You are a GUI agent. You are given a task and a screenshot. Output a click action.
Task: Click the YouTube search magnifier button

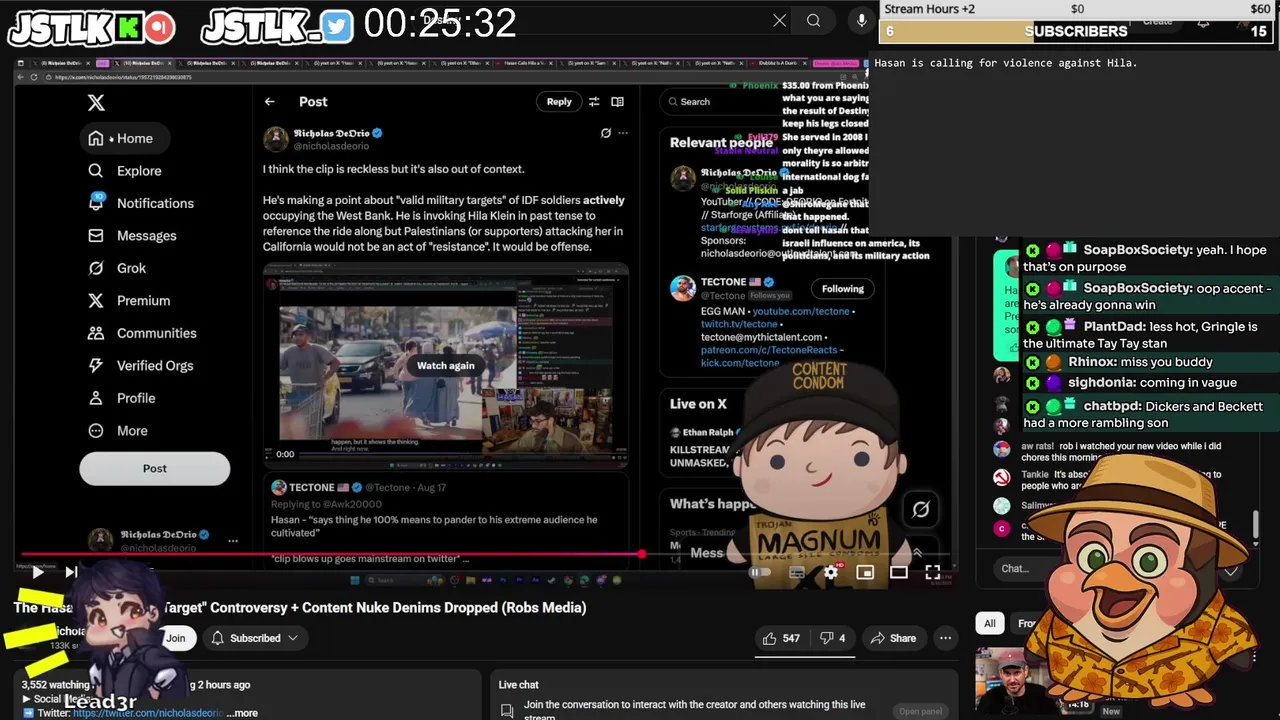coord(814,20)
